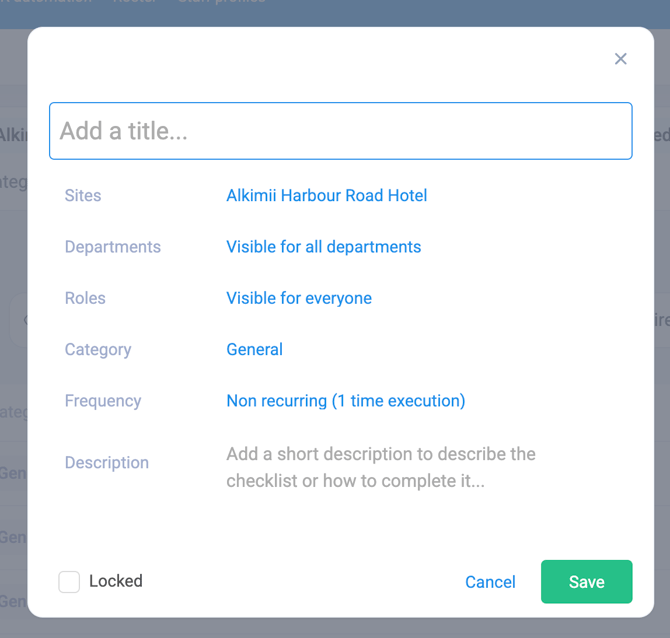This screenshot has width=670, height=638.
Task: Save the new checklist
Action: (x=586, y=582)
